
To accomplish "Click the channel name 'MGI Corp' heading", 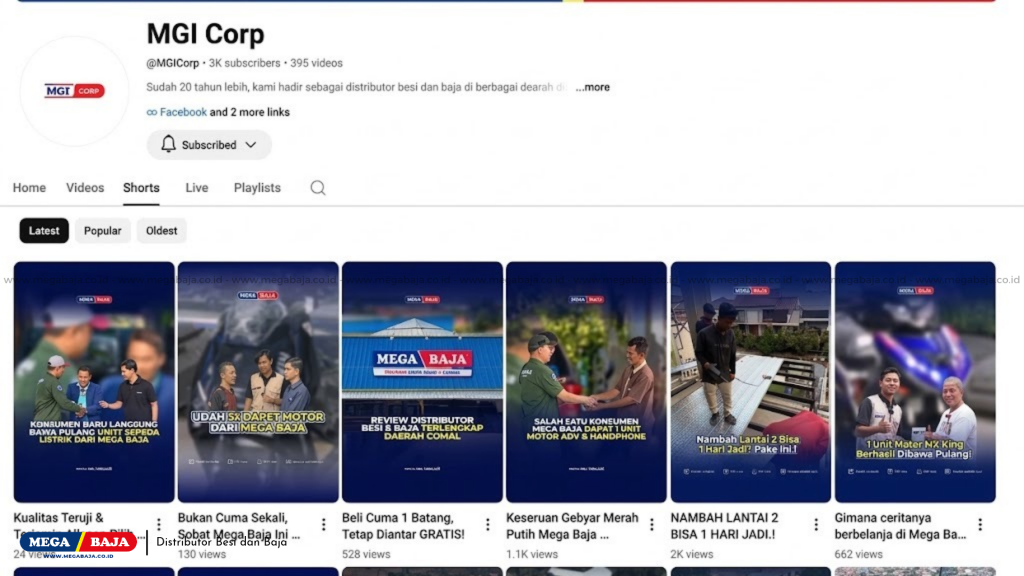I will click(x=205, y=34).
